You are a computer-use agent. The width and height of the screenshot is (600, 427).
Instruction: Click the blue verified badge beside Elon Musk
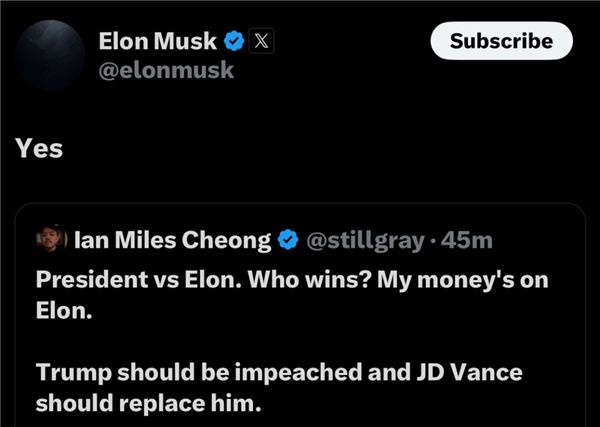[234, 41]
